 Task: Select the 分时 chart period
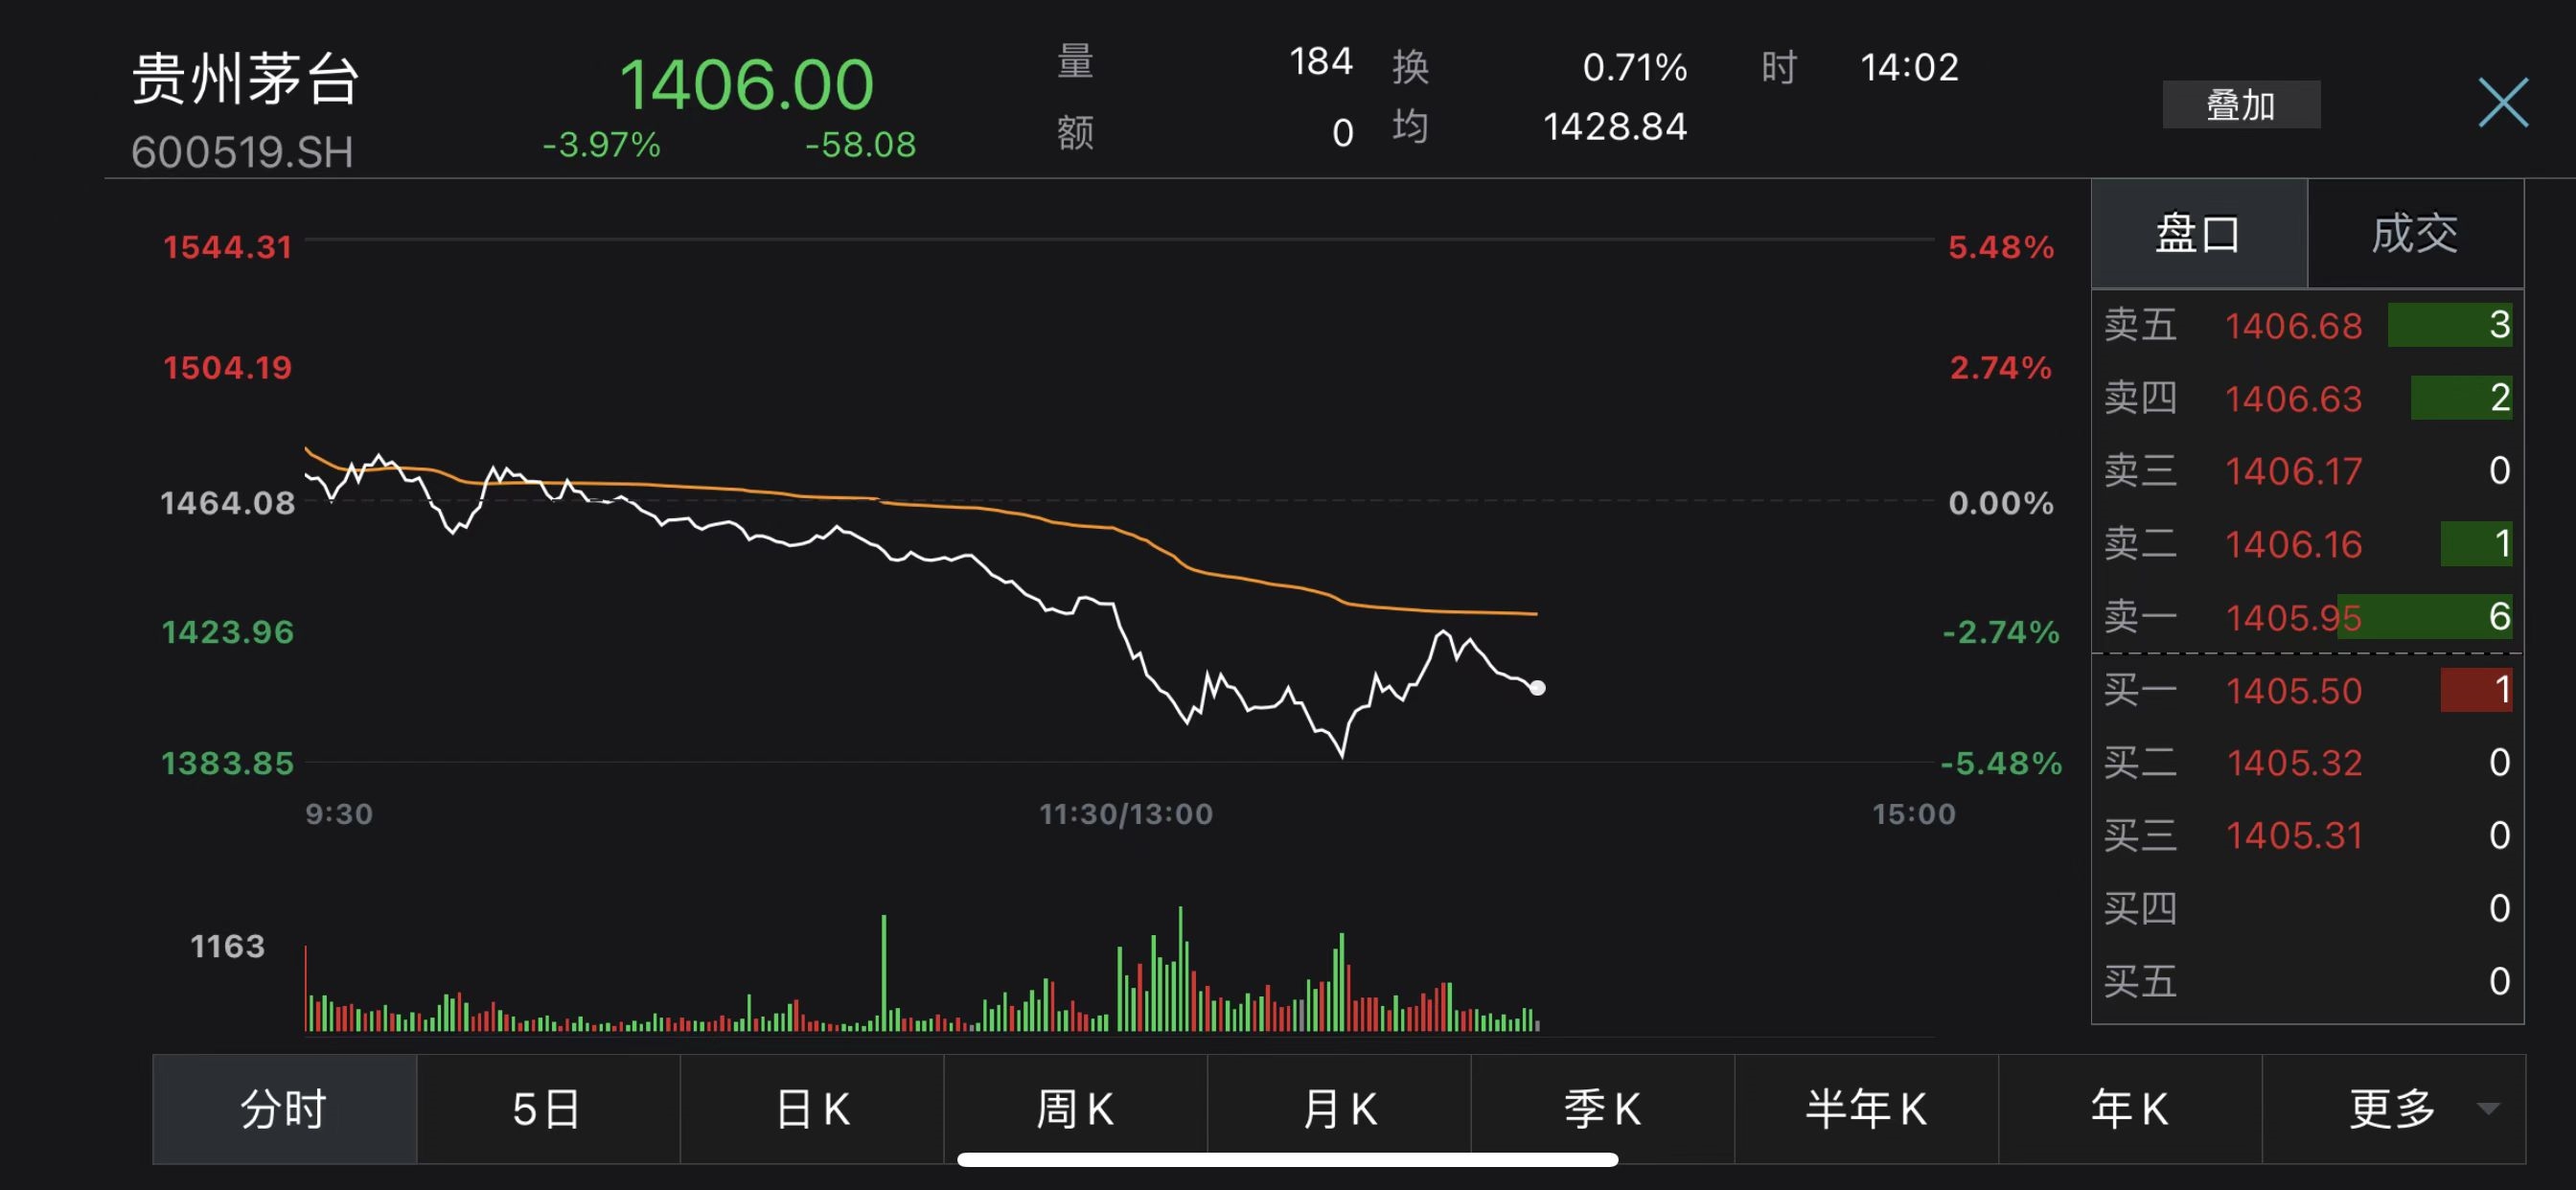[284, 1108]
